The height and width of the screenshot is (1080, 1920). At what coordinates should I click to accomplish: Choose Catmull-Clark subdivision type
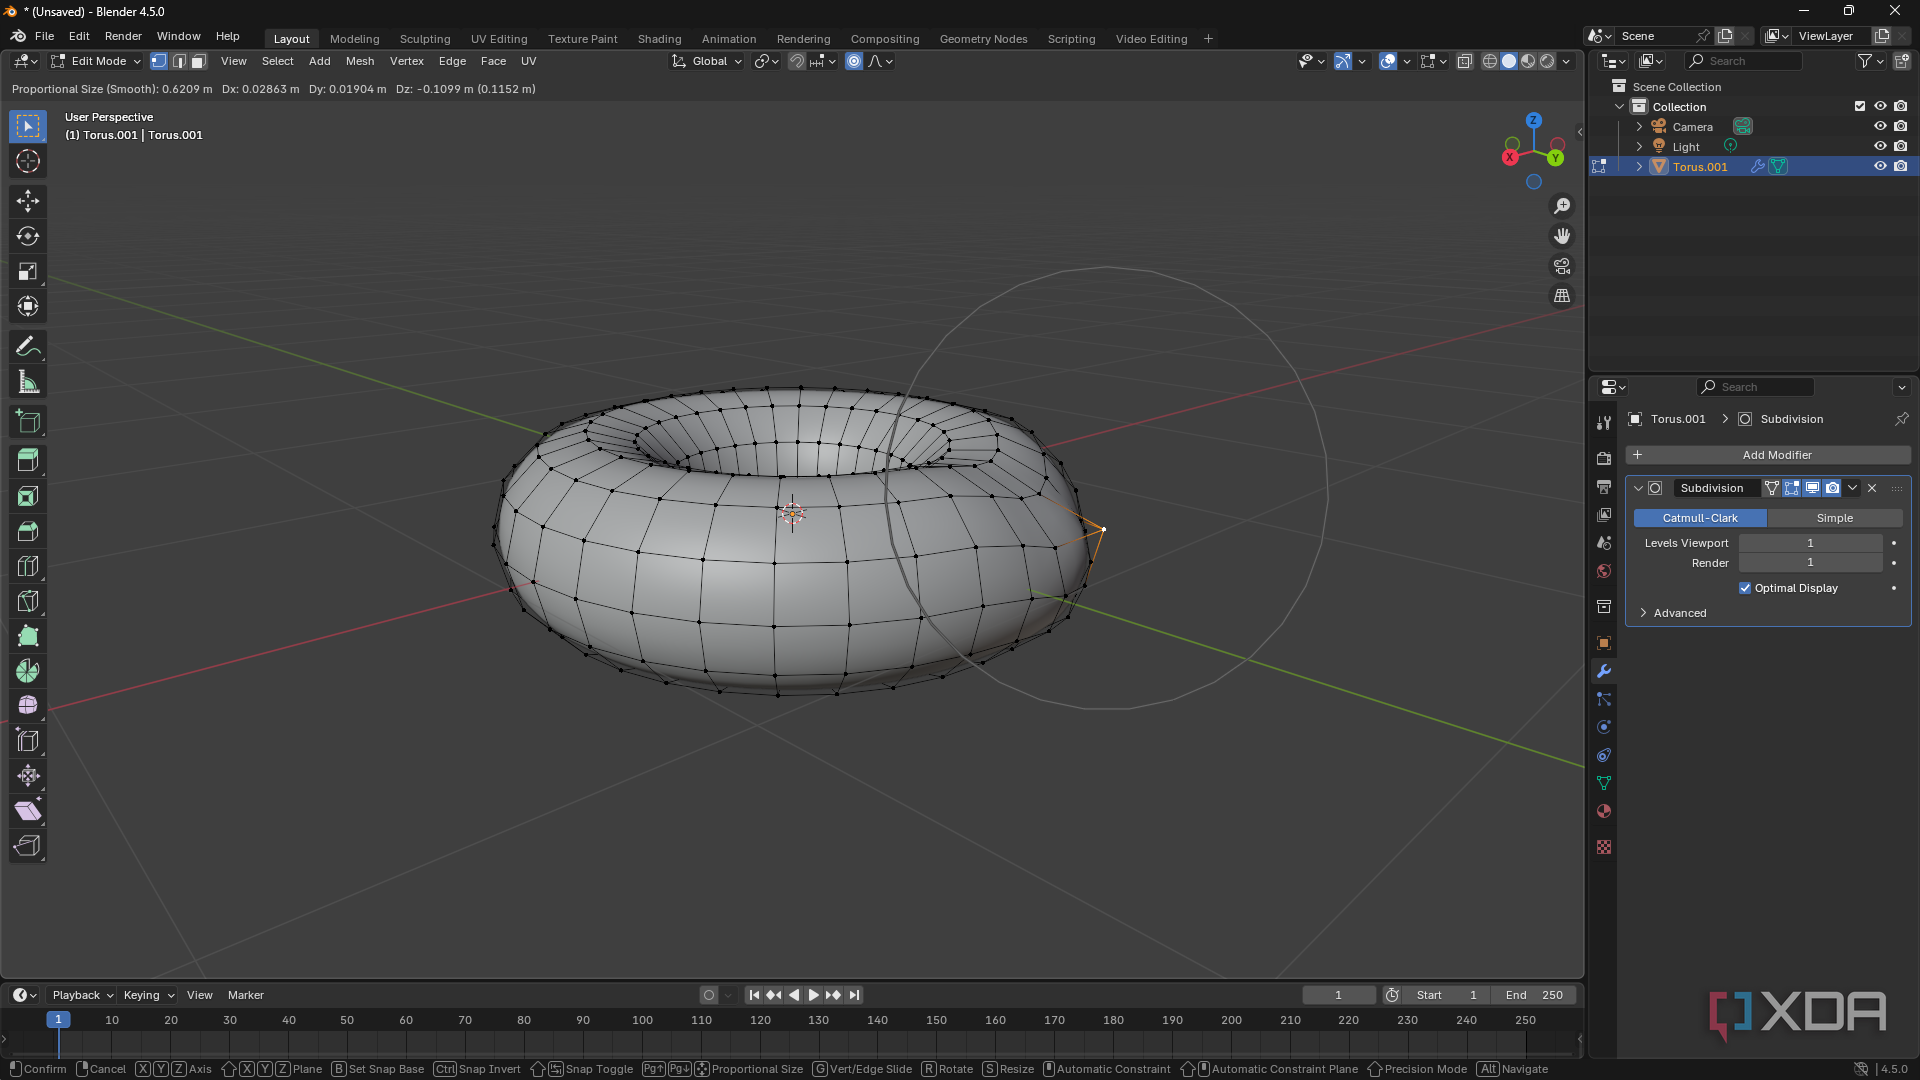[1700, 518]
